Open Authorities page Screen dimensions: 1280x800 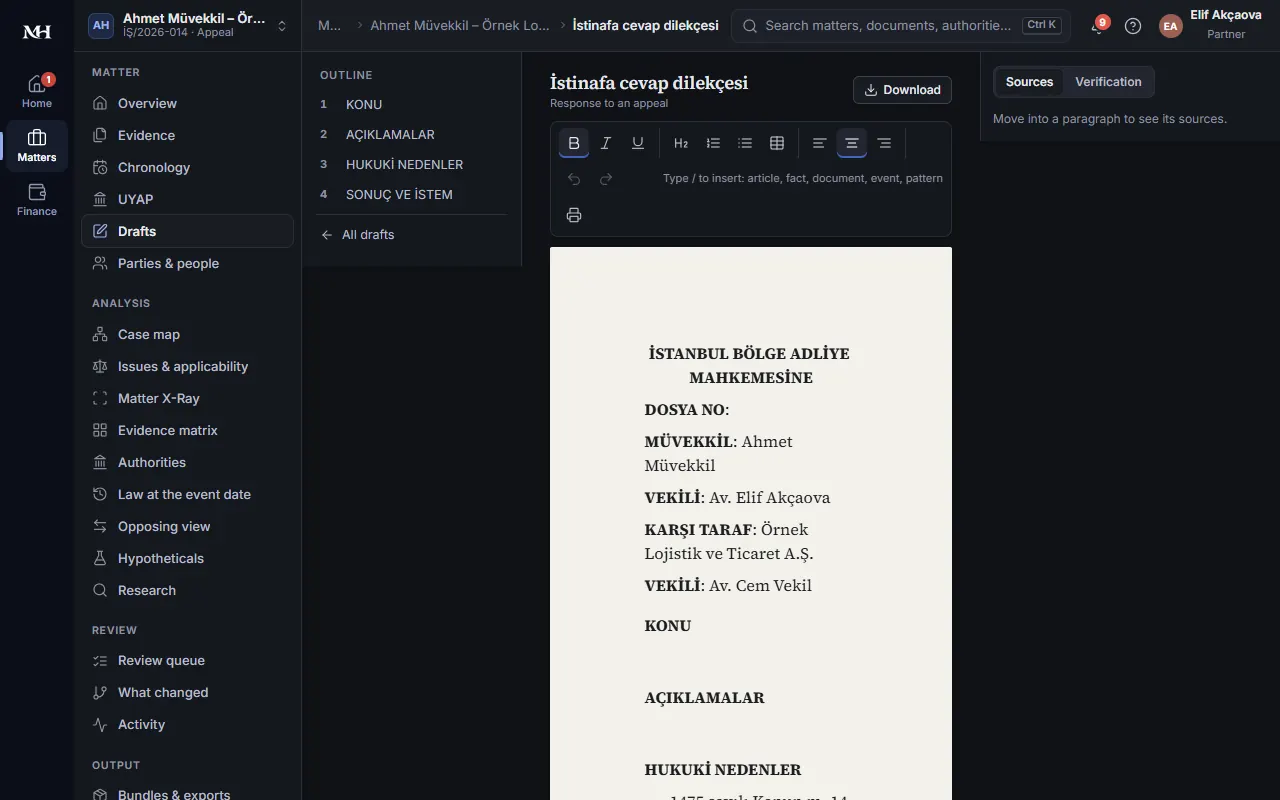[x=187, y=462]
